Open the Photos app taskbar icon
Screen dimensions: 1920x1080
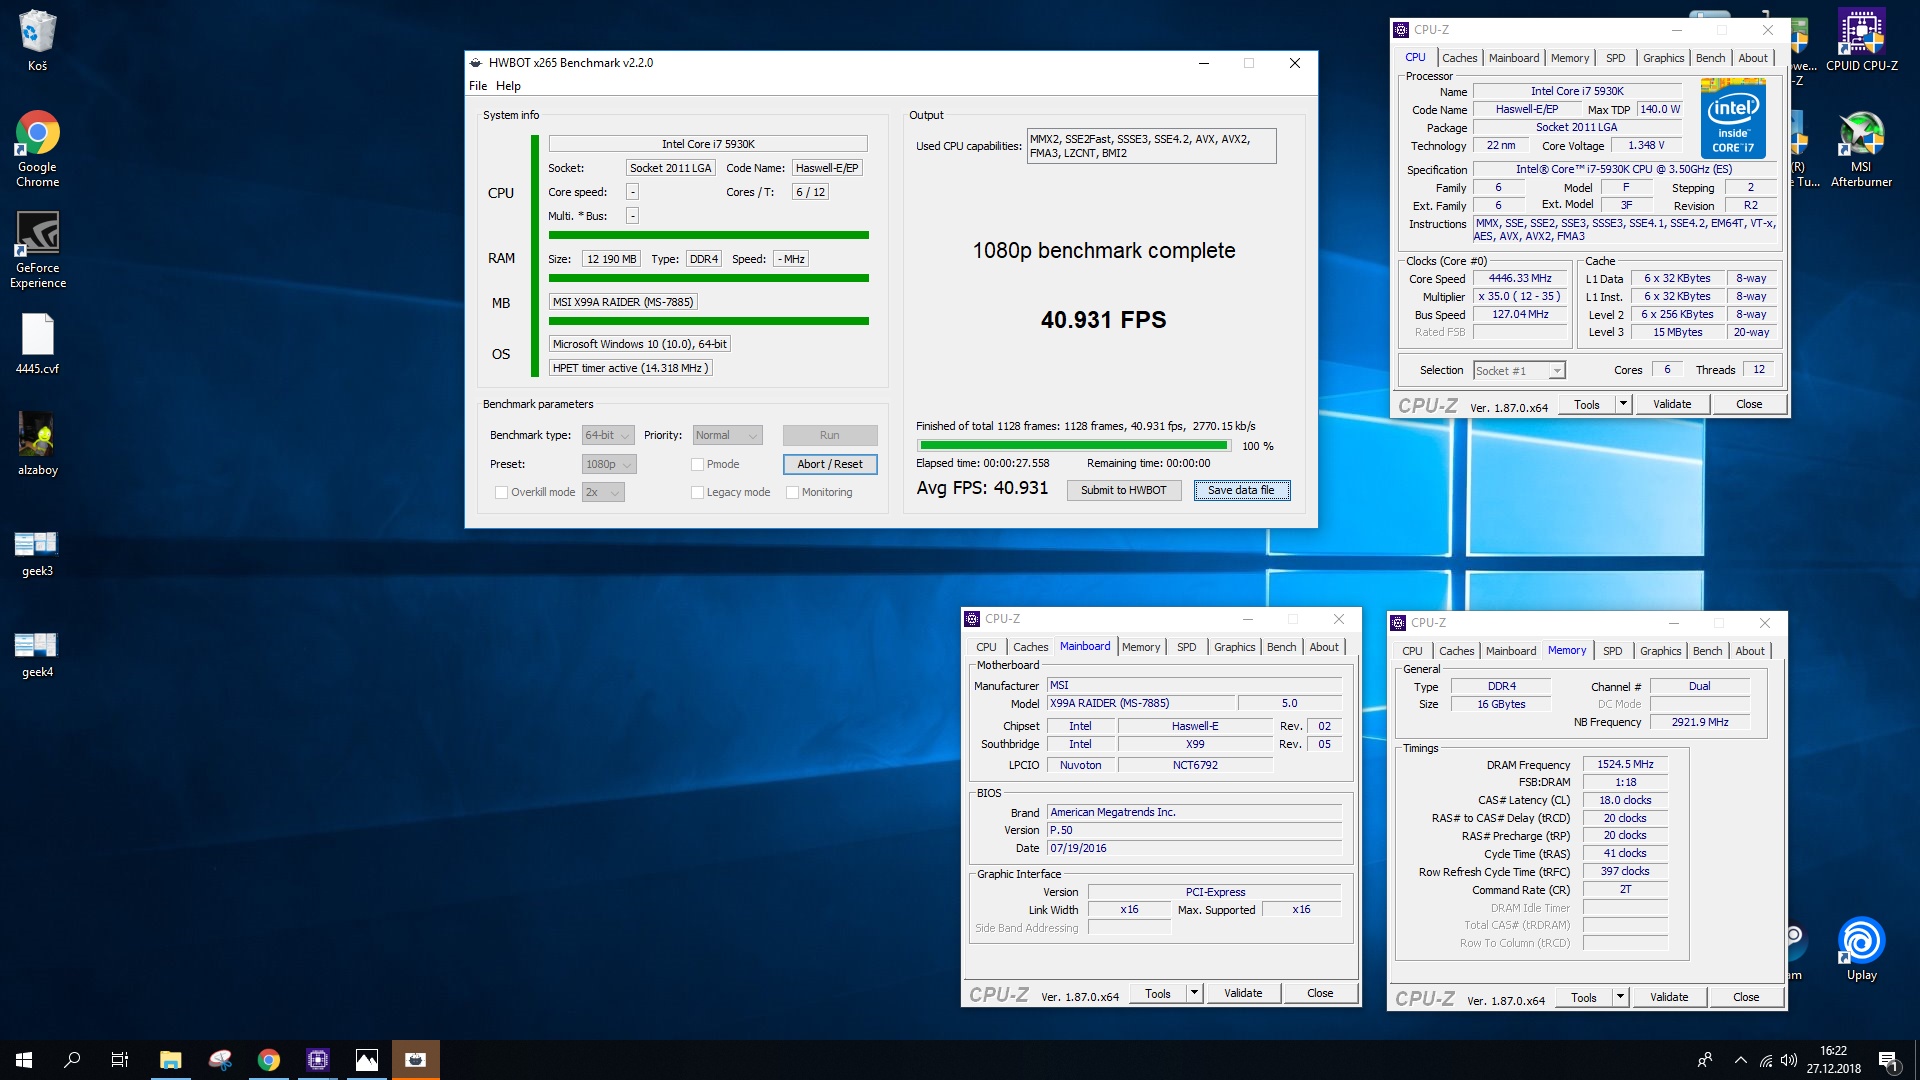367,1060
